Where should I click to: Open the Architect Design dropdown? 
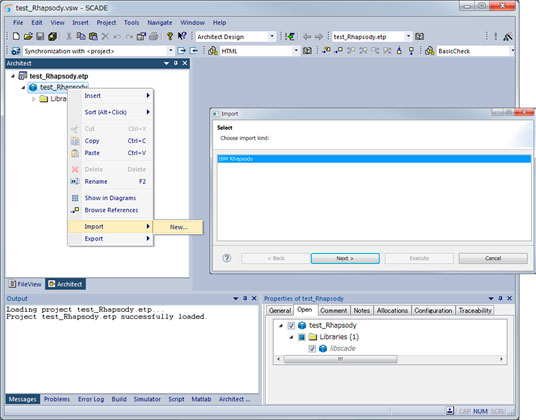pyautogui.click(x=272, y=36)
